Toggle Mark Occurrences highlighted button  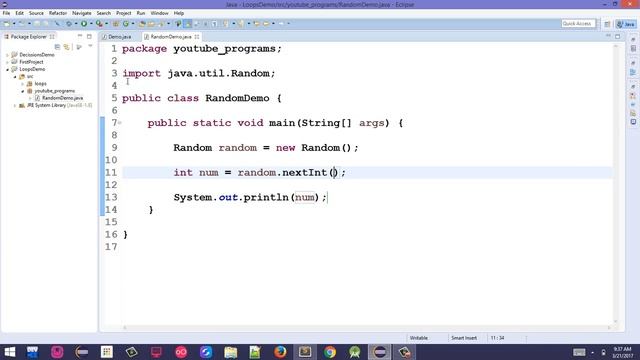click(x=188, y=24)
